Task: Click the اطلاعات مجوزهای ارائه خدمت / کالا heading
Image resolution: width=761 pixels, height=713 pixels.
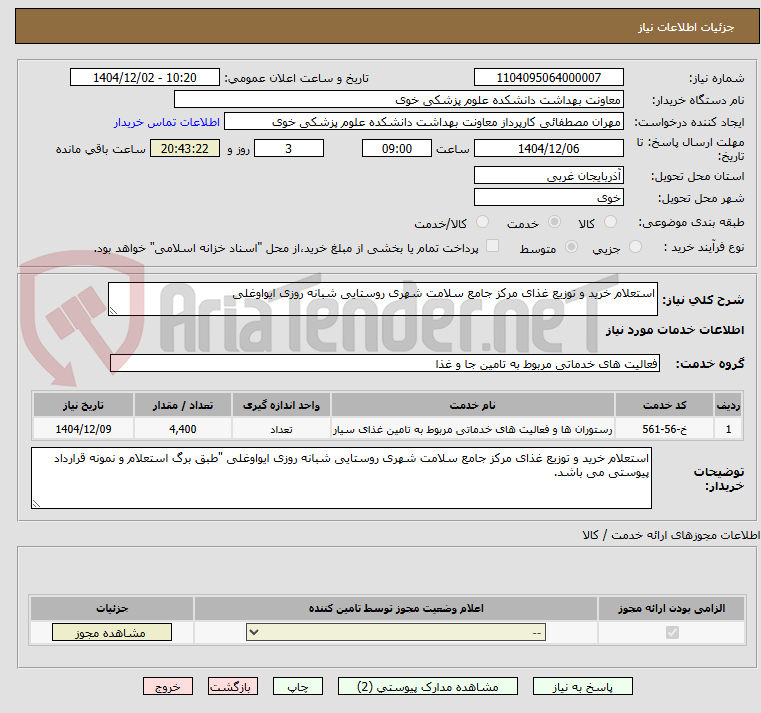Action: (671, 535)
